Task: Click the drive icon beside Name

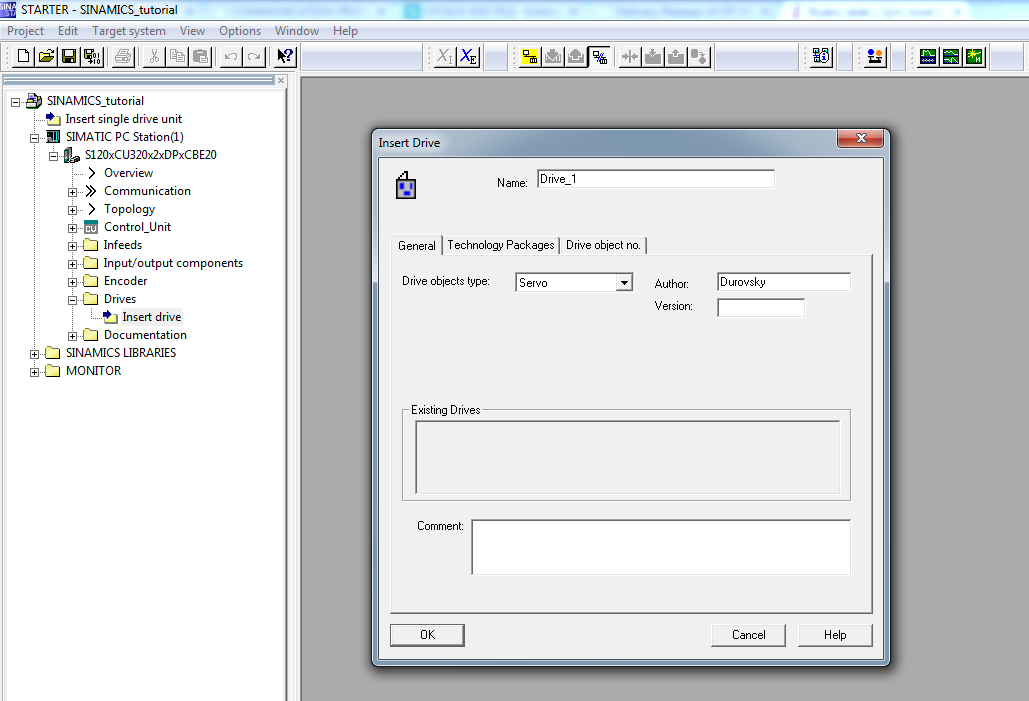Action: pyautogui.click(x=406, y=186)
